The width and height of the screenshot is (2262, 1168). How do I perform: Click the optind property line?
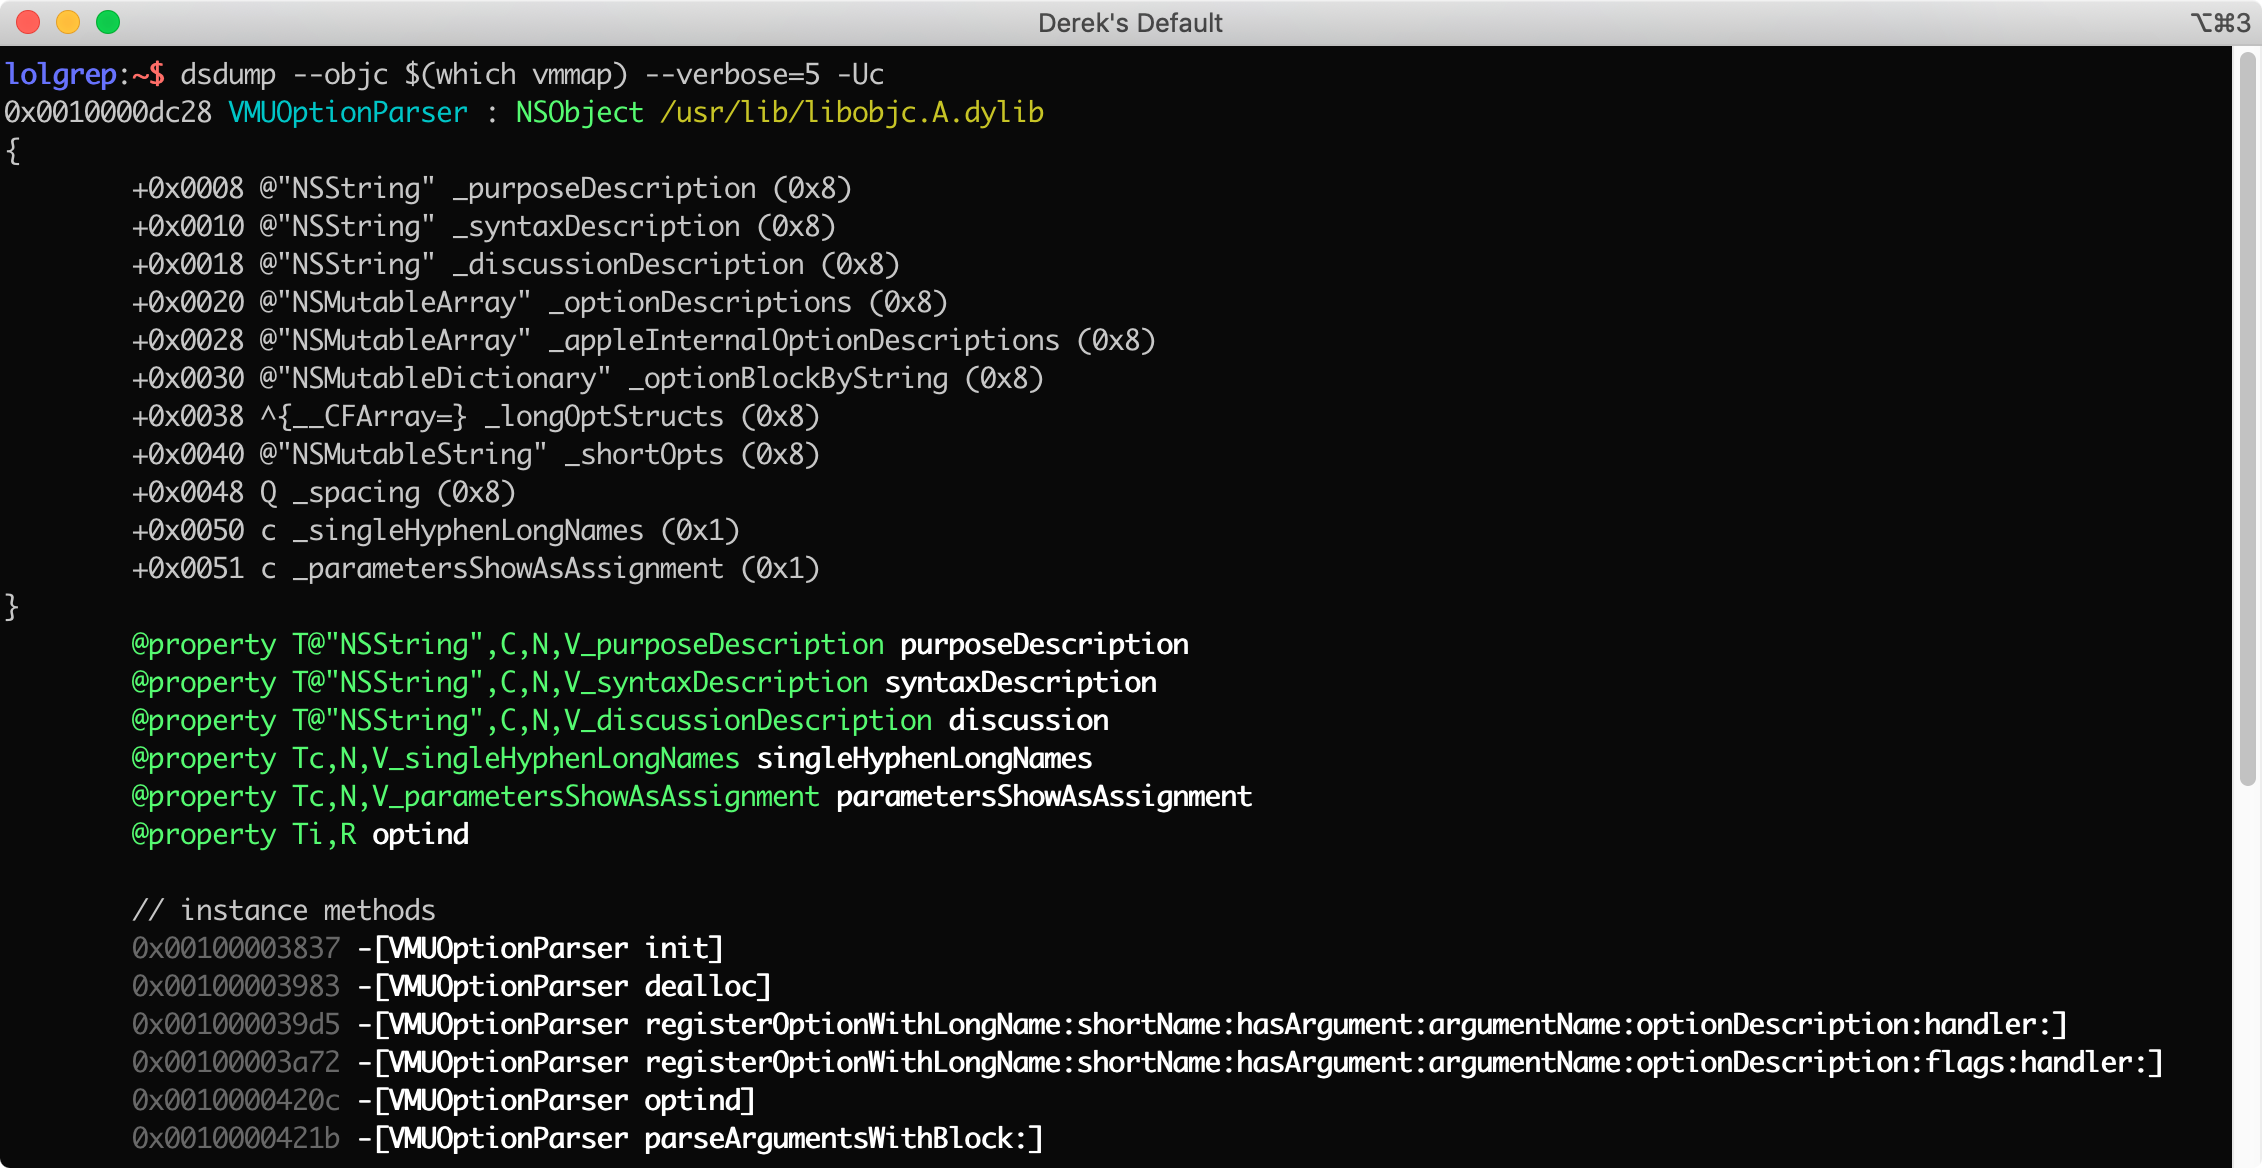pos(420,835)
